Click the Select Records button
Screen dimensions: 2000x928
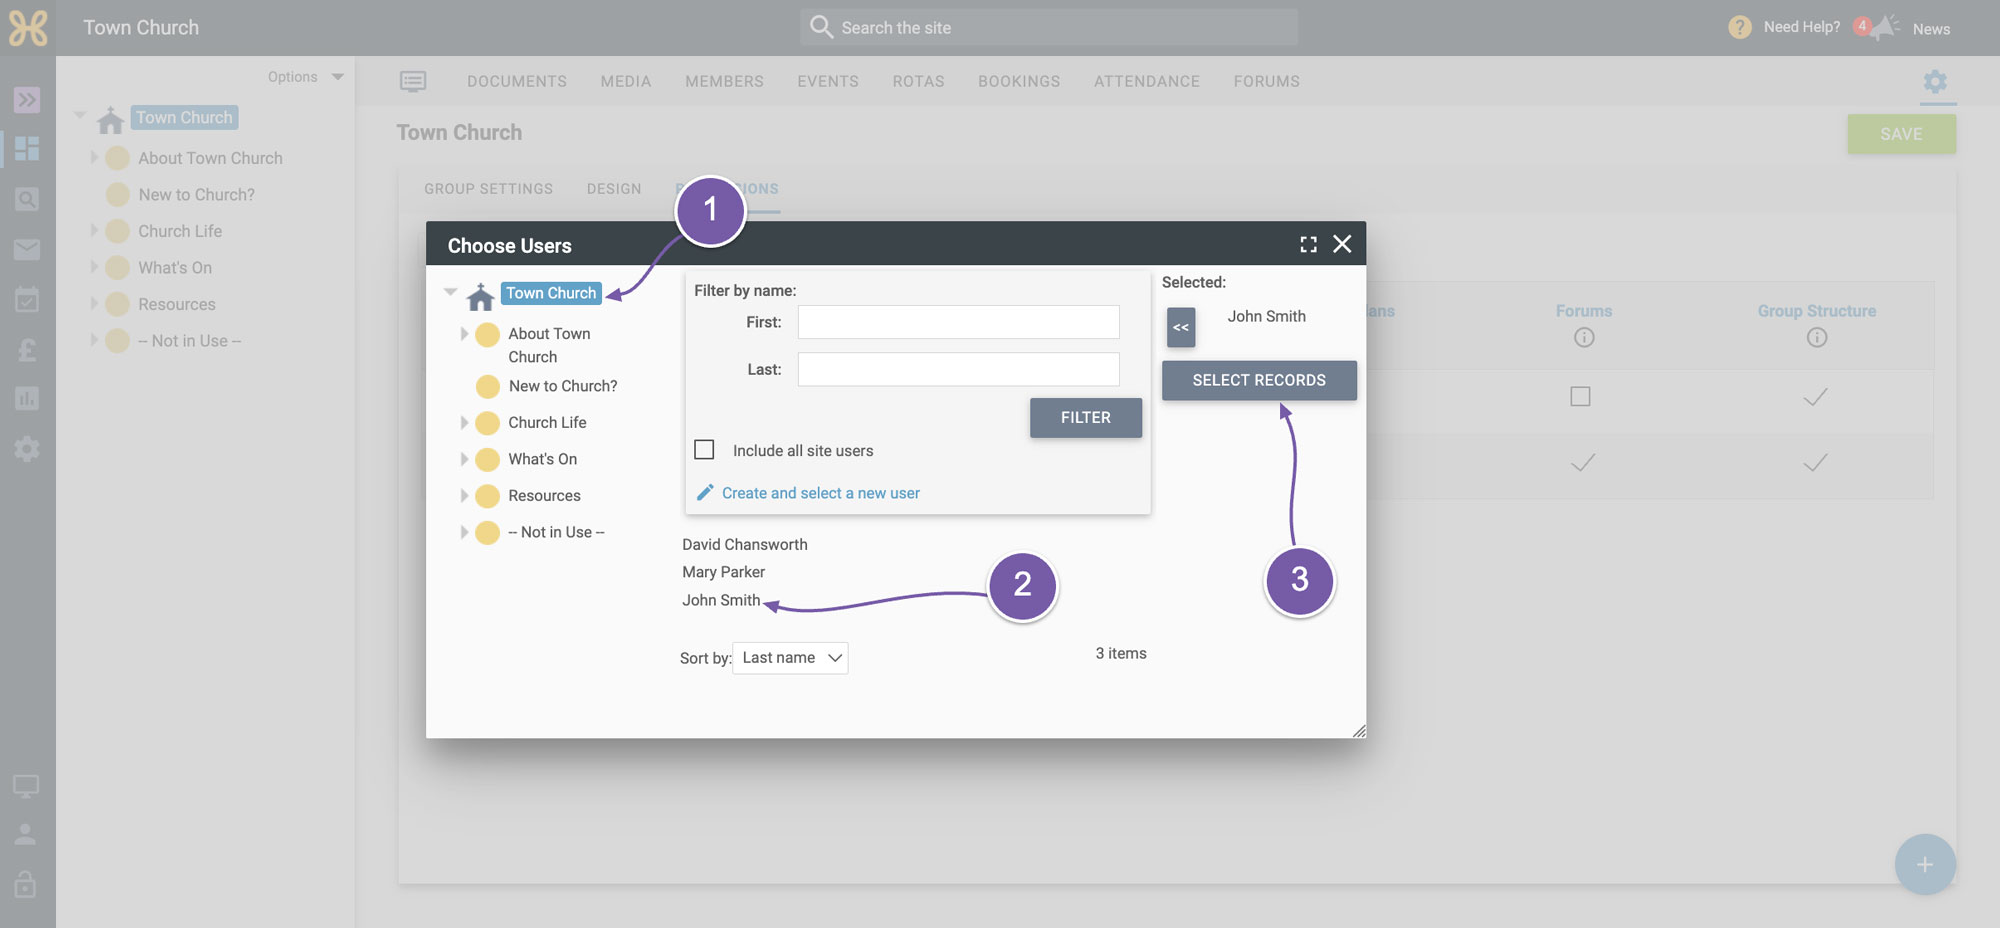[1259, 381]
